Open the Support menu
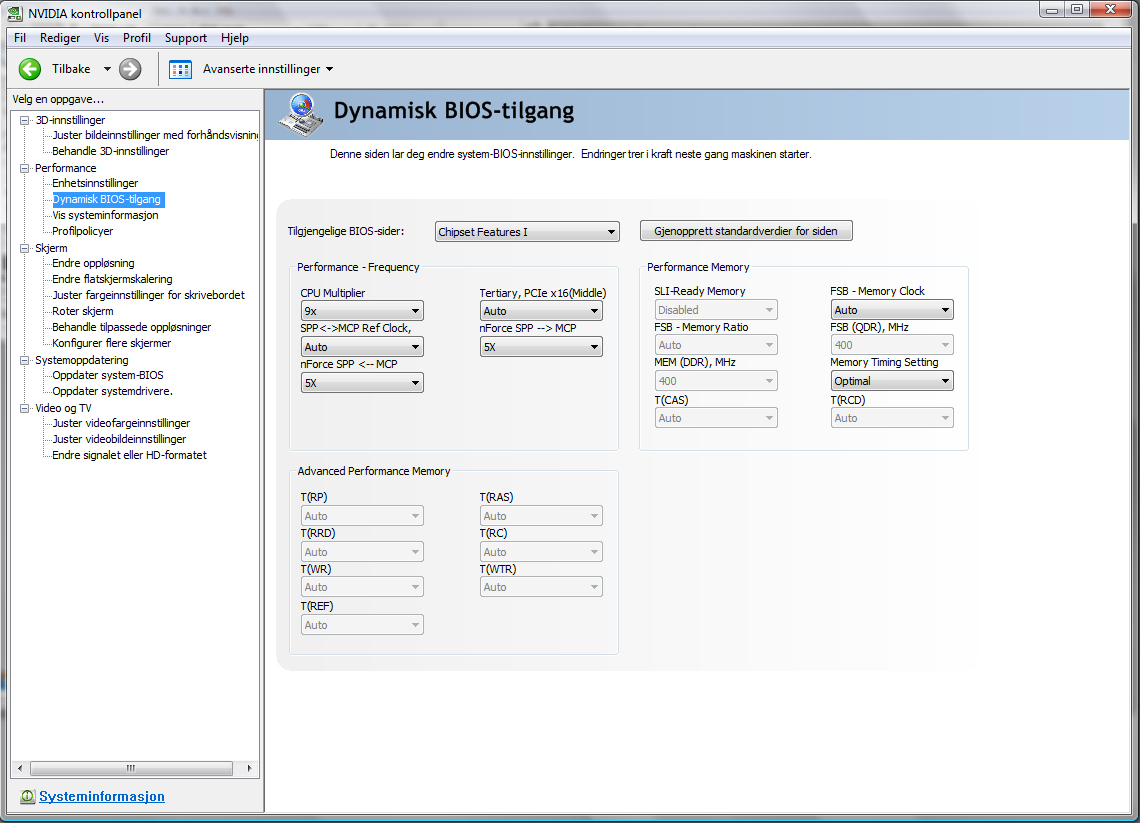 tap(185, 38)
